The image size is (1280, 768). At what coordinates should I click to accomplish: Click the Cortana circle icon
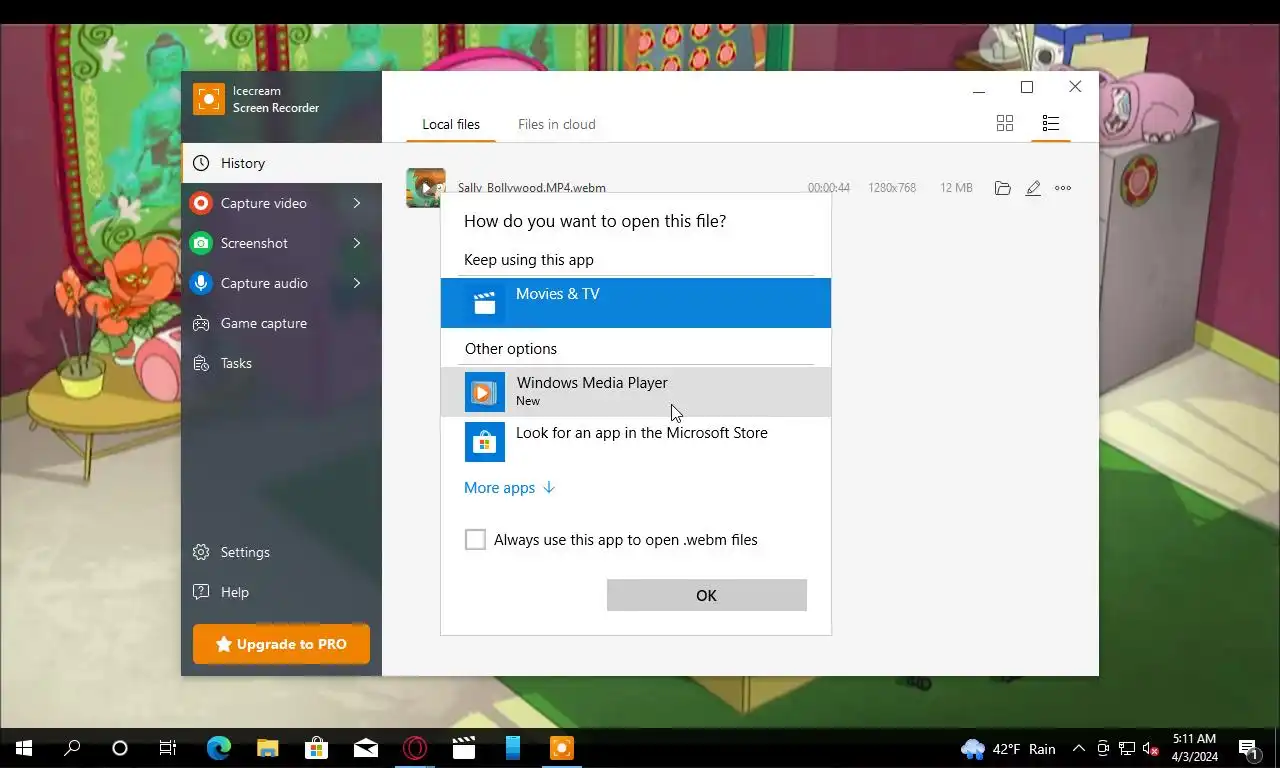[120, 748]
